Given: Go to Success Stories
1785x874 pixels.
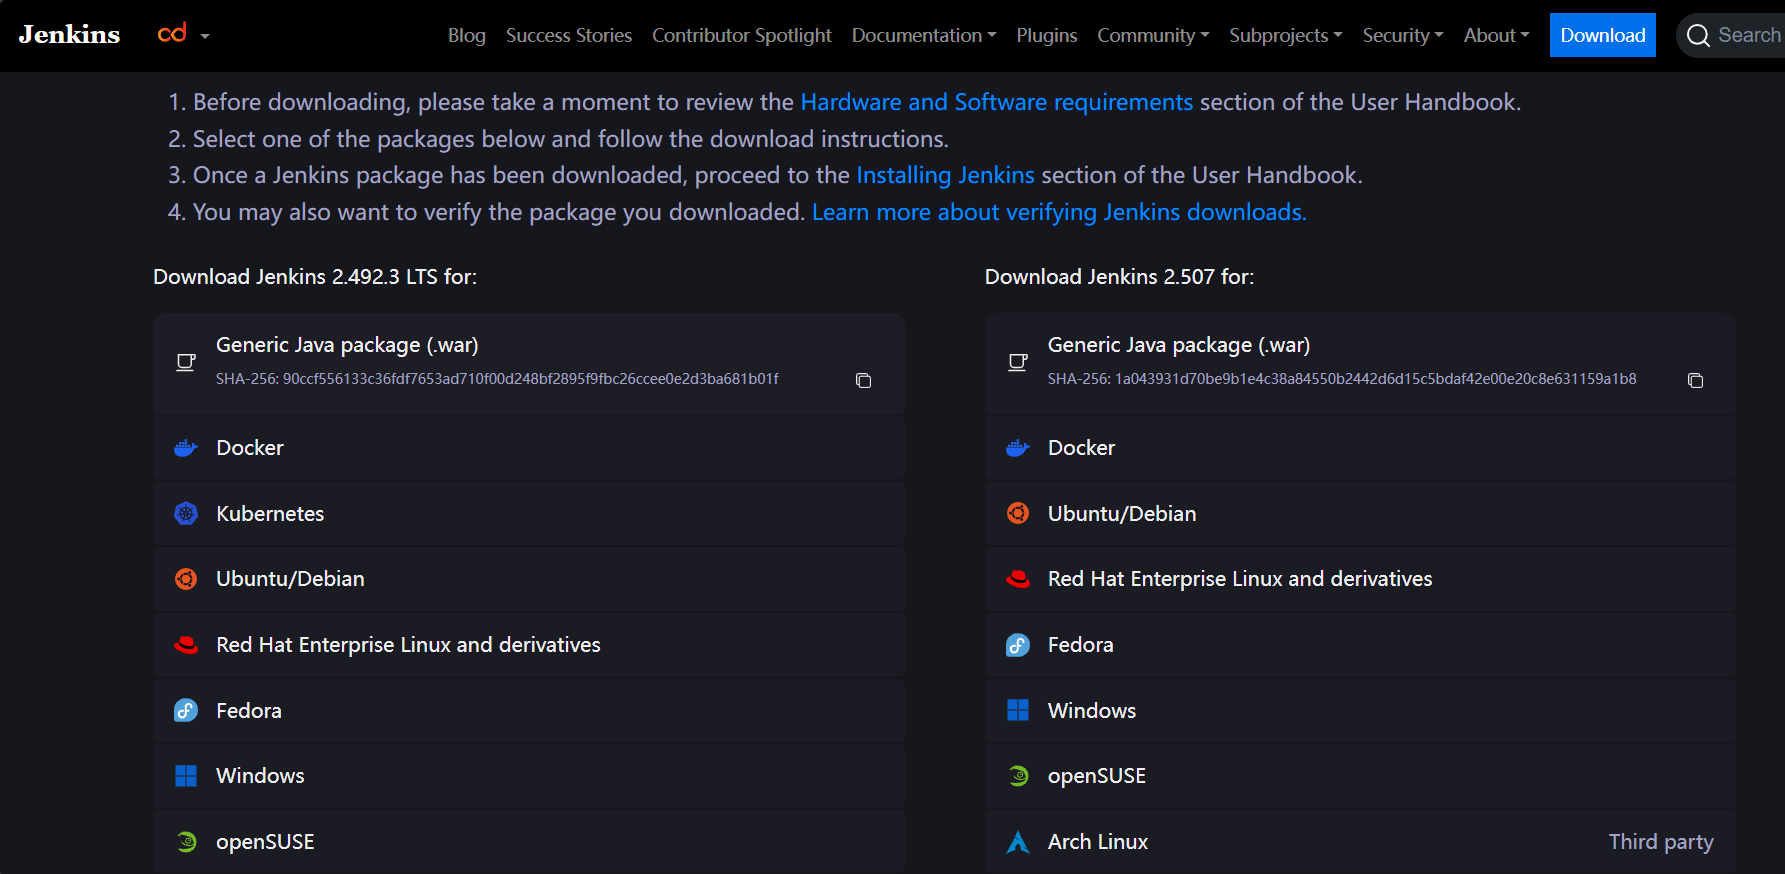Looking at the screenshot, I should coord(569,35).
